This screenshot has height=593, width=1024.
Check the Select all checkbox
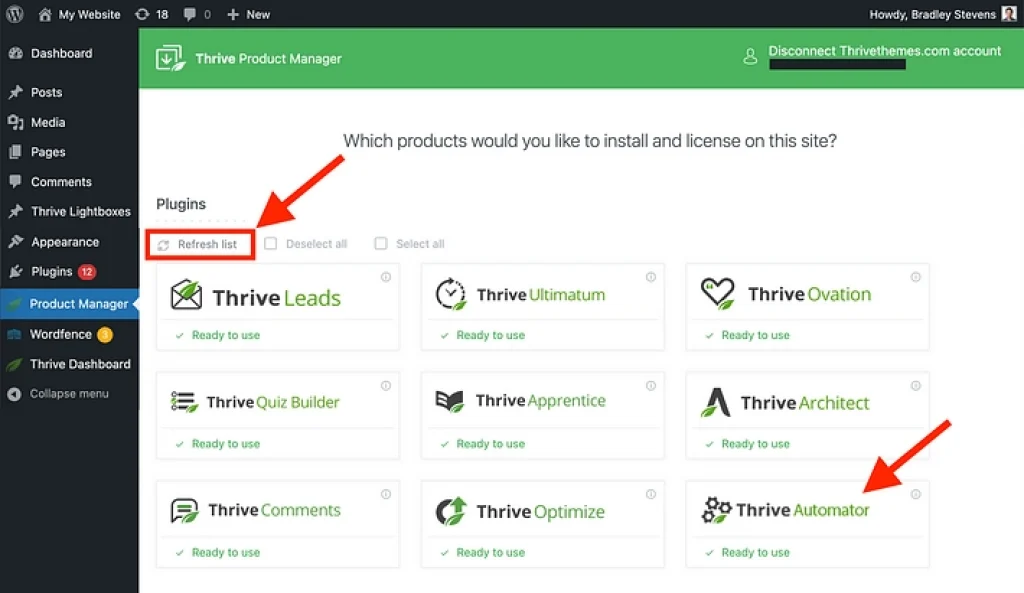click(x=380, y=243)
